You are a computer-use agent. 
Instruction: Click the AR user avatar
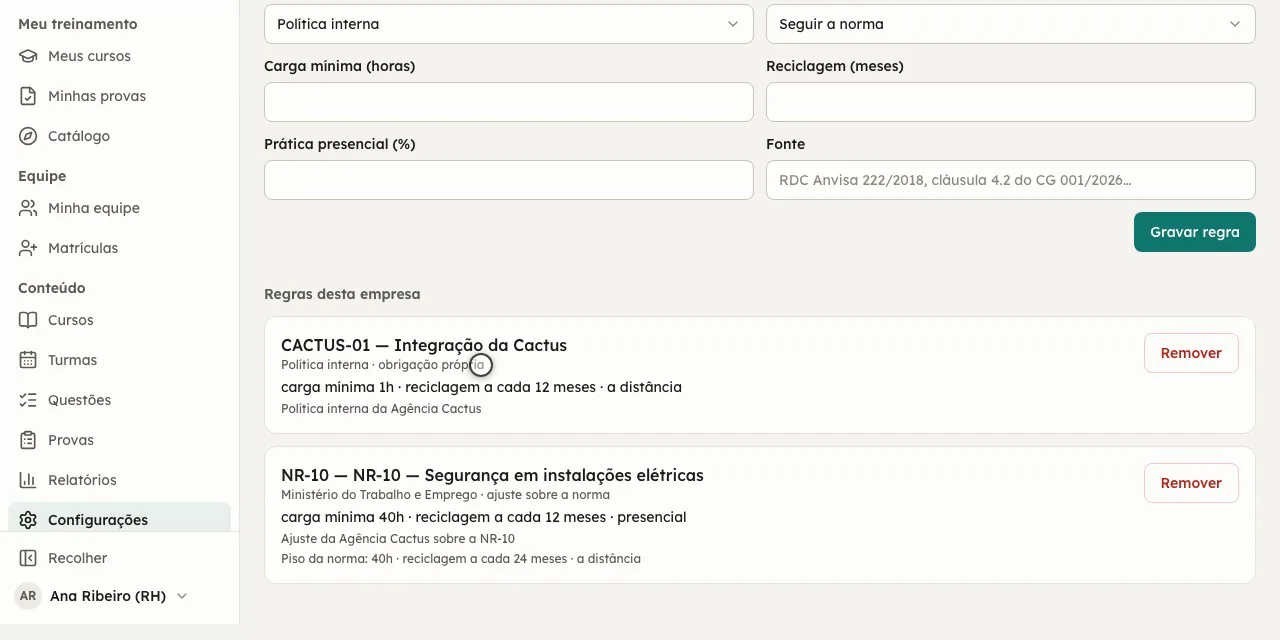[x=28, y=596]
